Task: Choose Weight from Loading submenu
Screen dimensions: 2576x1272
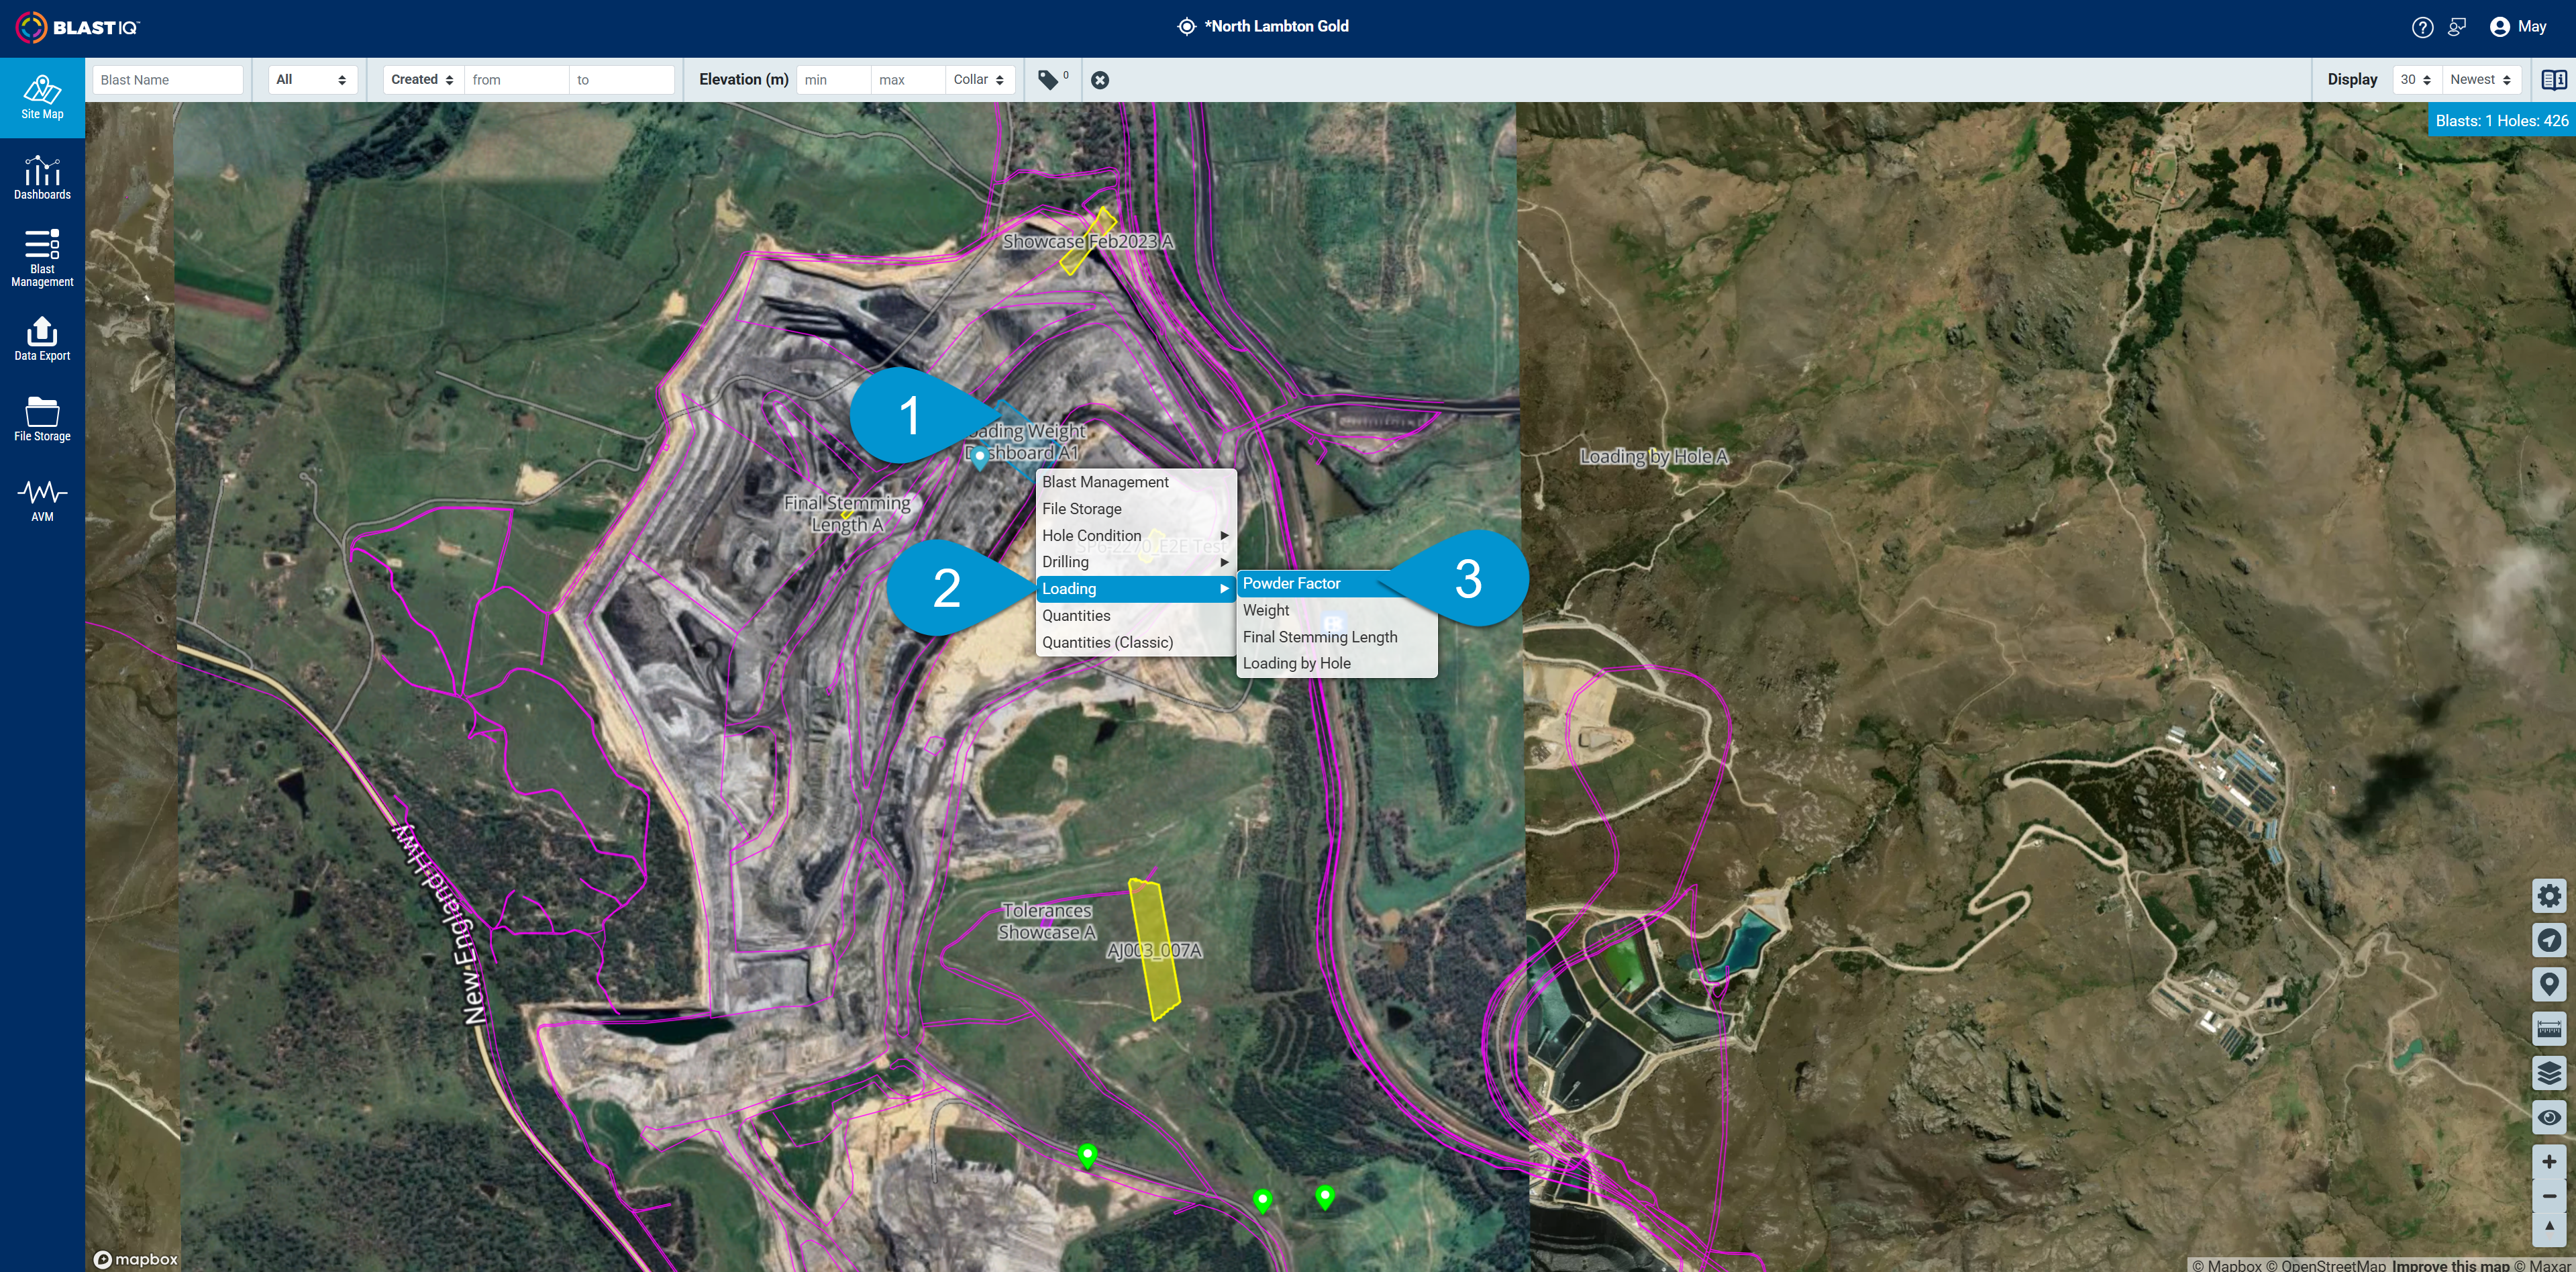Action: pos(1337,610)
